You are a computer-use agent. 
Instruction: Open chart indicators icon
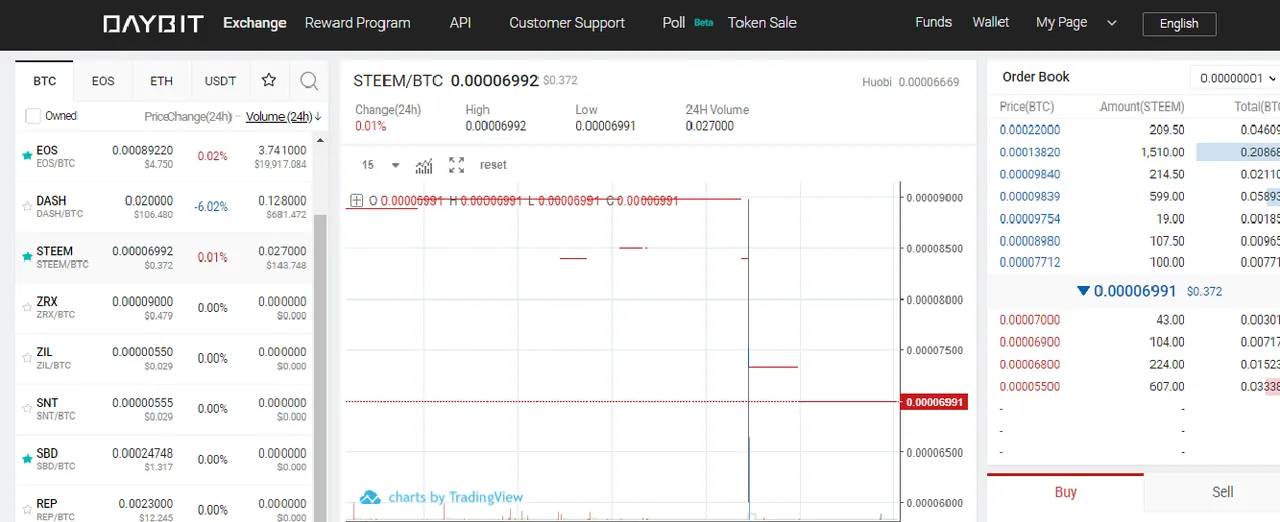pyautogui.click(x=424, y=165)
